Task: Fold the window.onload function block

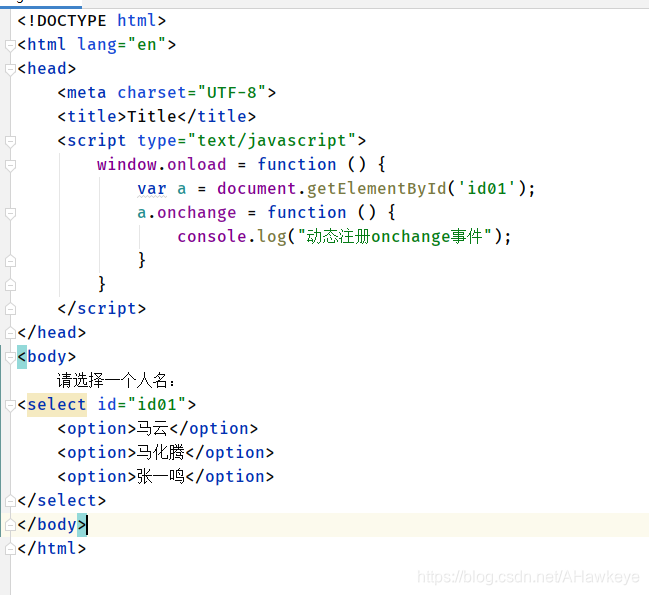Action: point(10,165)
